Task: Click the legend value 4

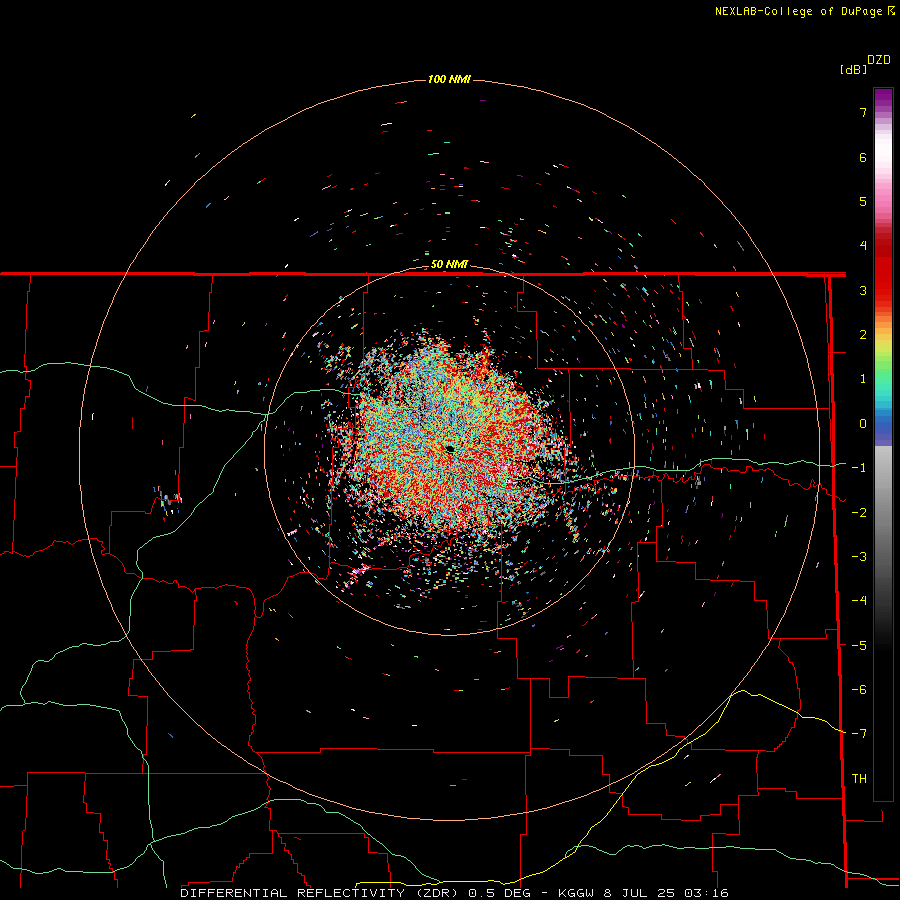Action: point(863,246)
